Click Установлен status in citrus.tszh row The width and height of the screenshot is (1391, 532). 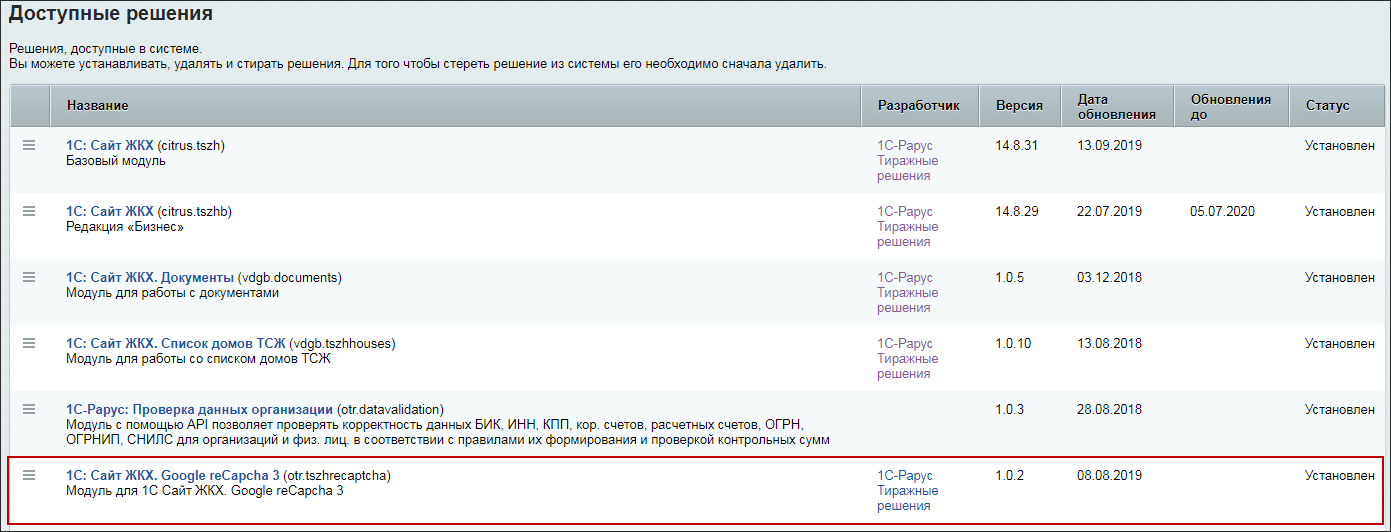pos(1340,145)
